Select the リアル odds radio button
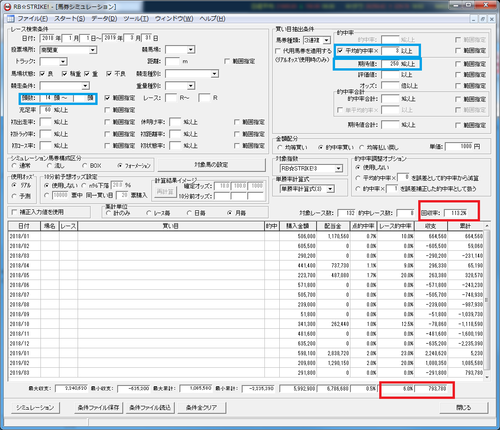This screenshot has height=430, width=500. point(14,185)
